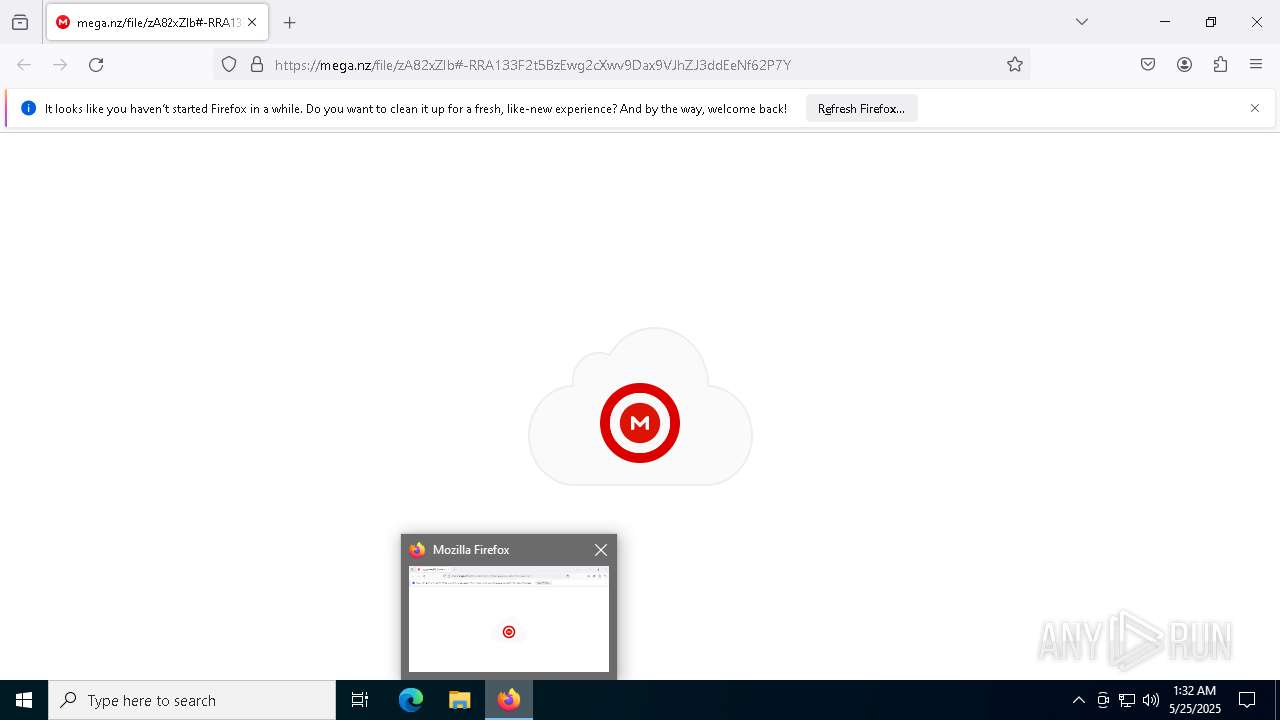
Task: Open Firefox application hamburger menu
Action: (x=1256, y=65)
